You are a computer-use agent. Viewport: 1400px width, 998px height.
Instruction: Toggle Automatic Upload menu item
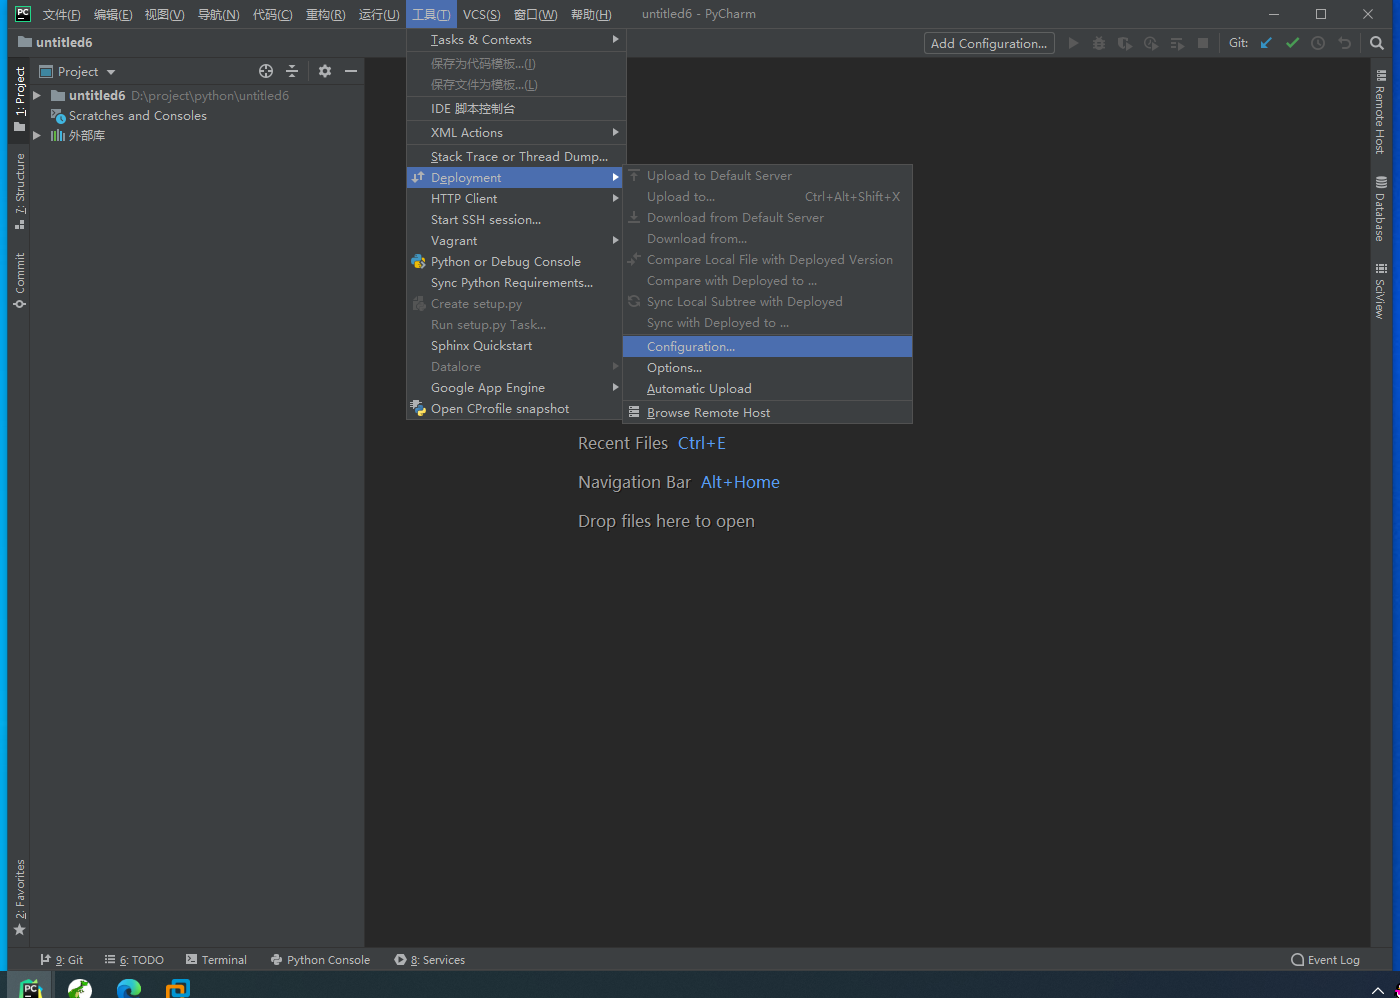(767, 388)
